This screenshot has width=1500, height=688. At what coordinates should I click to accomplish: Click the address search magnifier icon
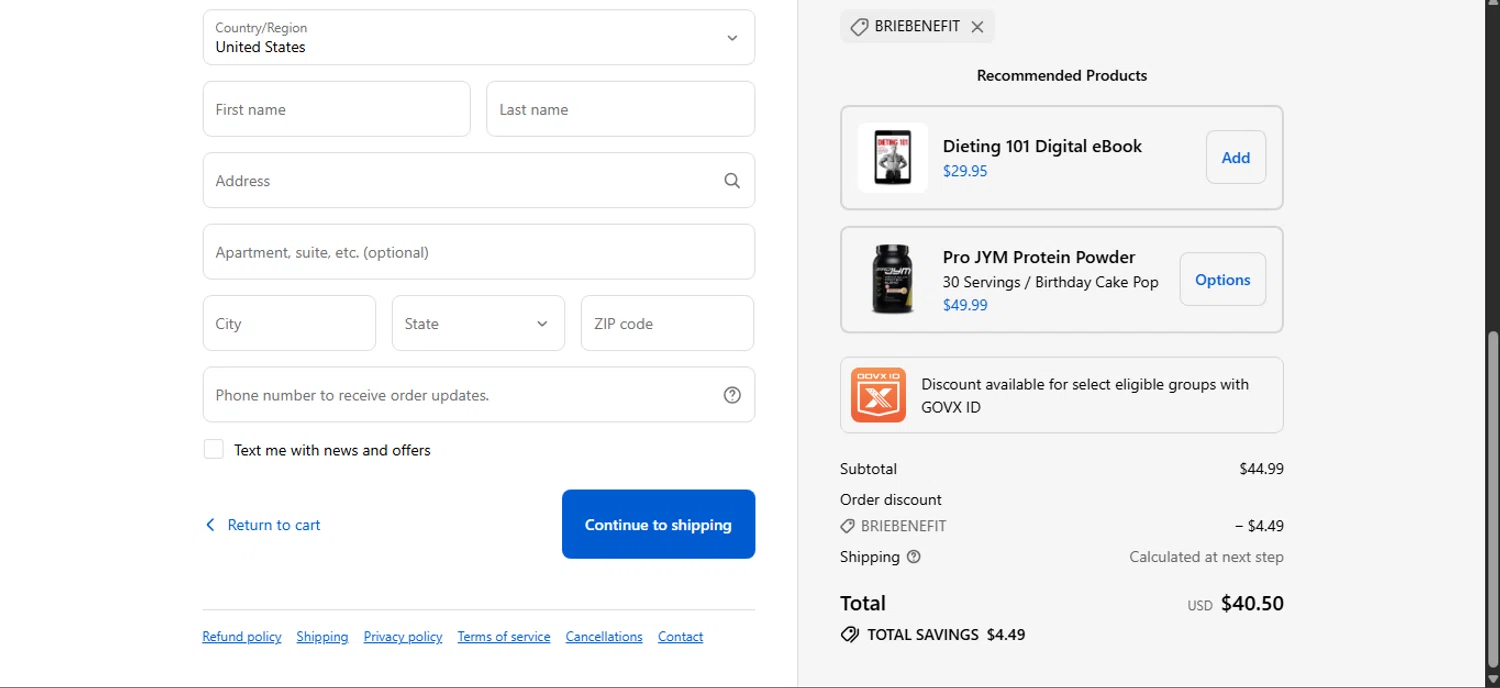tap(732, 181)
